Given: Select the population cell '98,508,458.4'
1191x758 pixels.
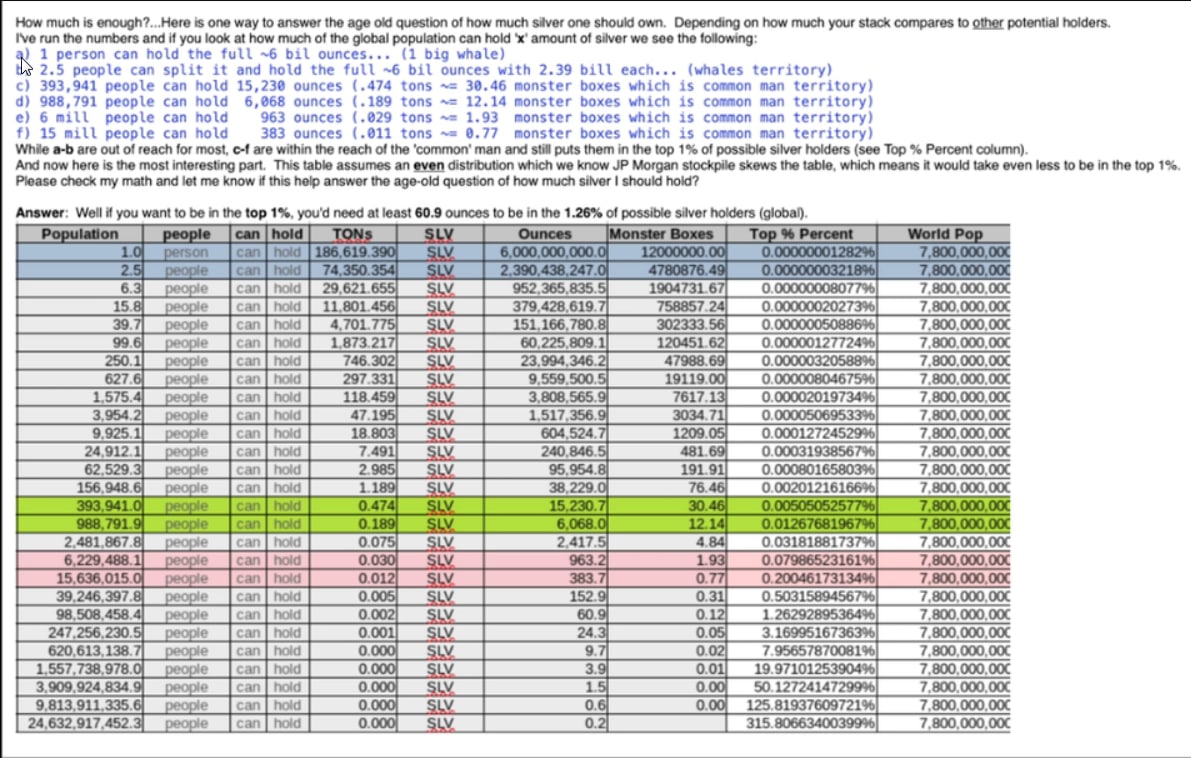Looking at the screenshot, I should click(79, 614).
